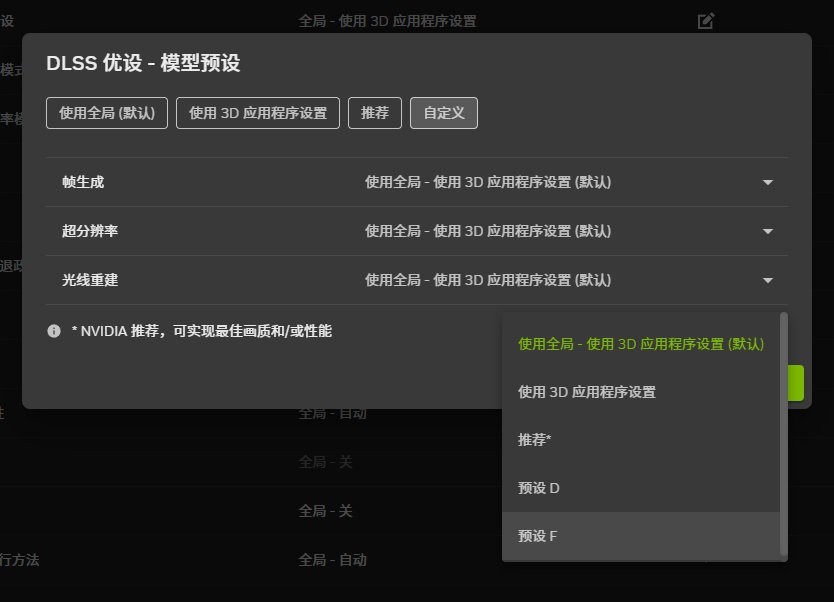
Task: Pick 使用全局 - 使用 3D 应用程序设置 (默认) option in list
Action: (641, 344)
